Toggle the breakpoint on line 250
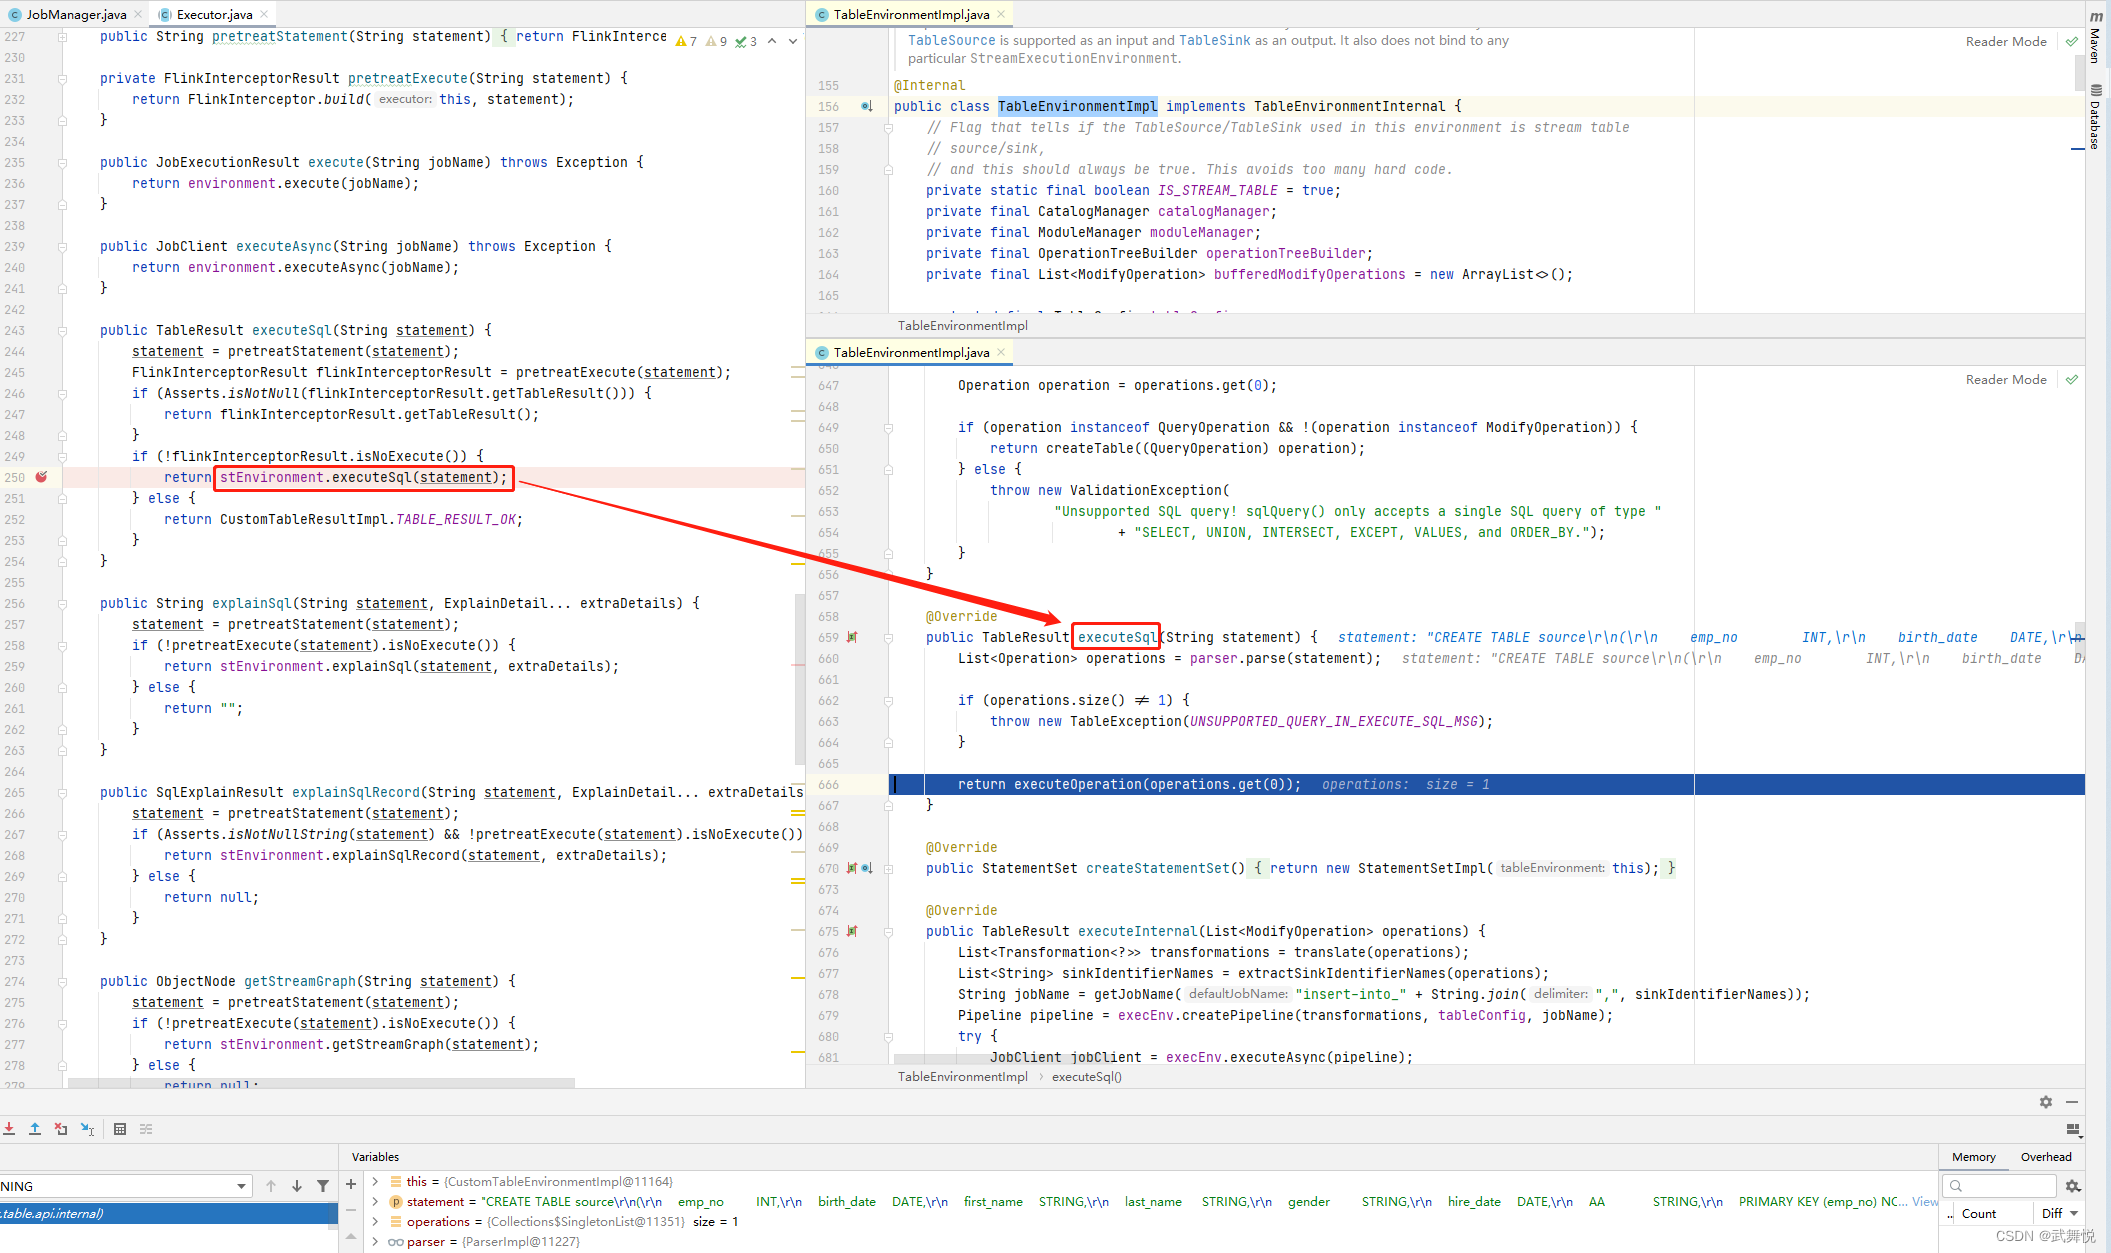Screen dimensions: 2111x1253 (40, 477)
